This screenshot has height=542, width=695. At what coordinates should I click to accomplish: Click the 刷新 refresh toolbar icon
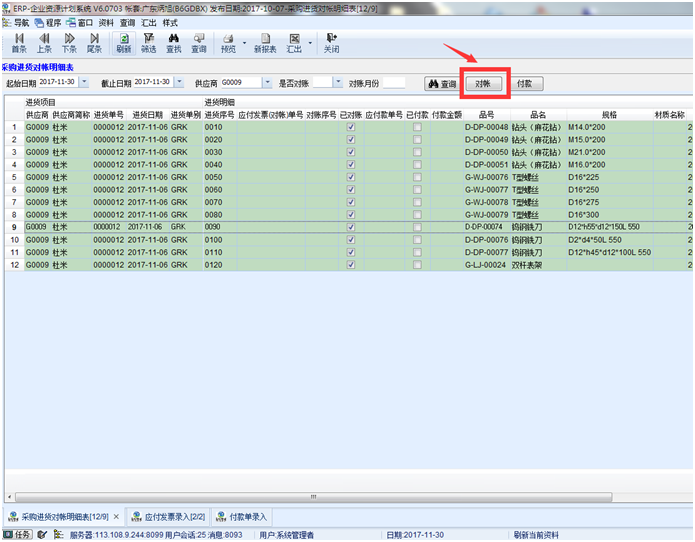[123, 42]
